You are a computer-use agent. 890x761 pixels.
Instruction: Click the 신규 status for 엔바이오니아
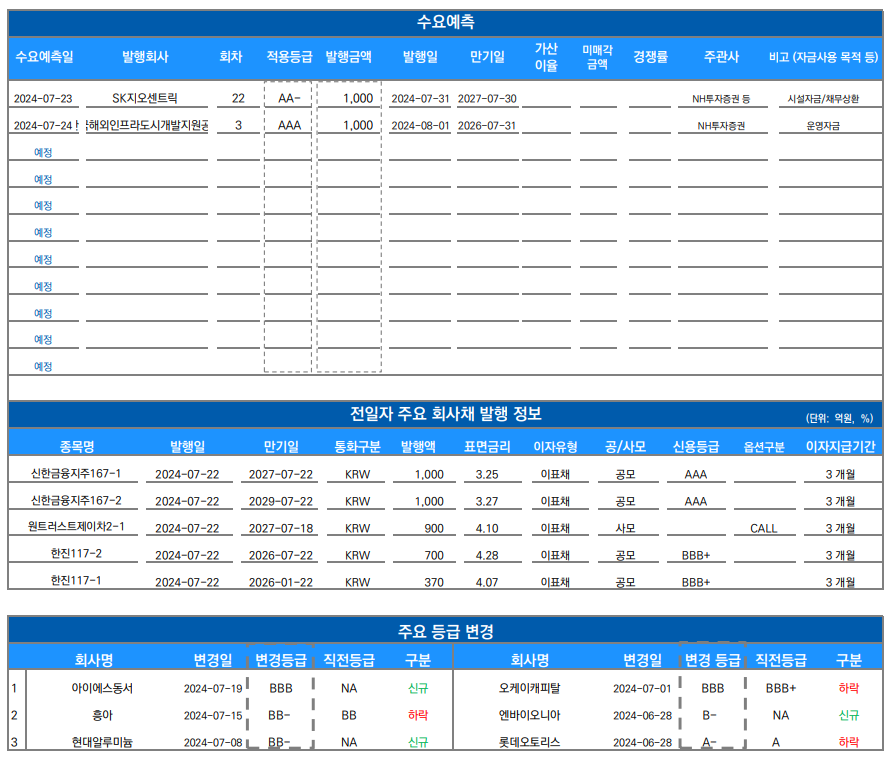pyautogui.click(x=849, y=715)
